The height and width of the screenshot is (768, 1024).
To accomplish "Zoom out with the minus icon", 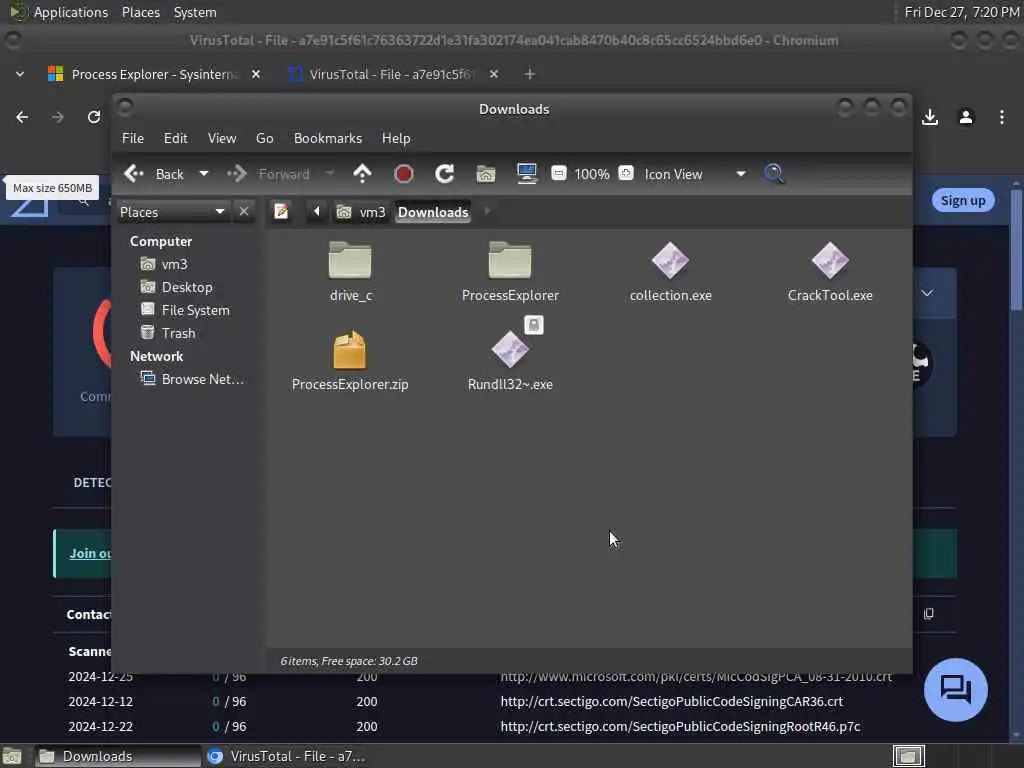I will tap(559, 173).
